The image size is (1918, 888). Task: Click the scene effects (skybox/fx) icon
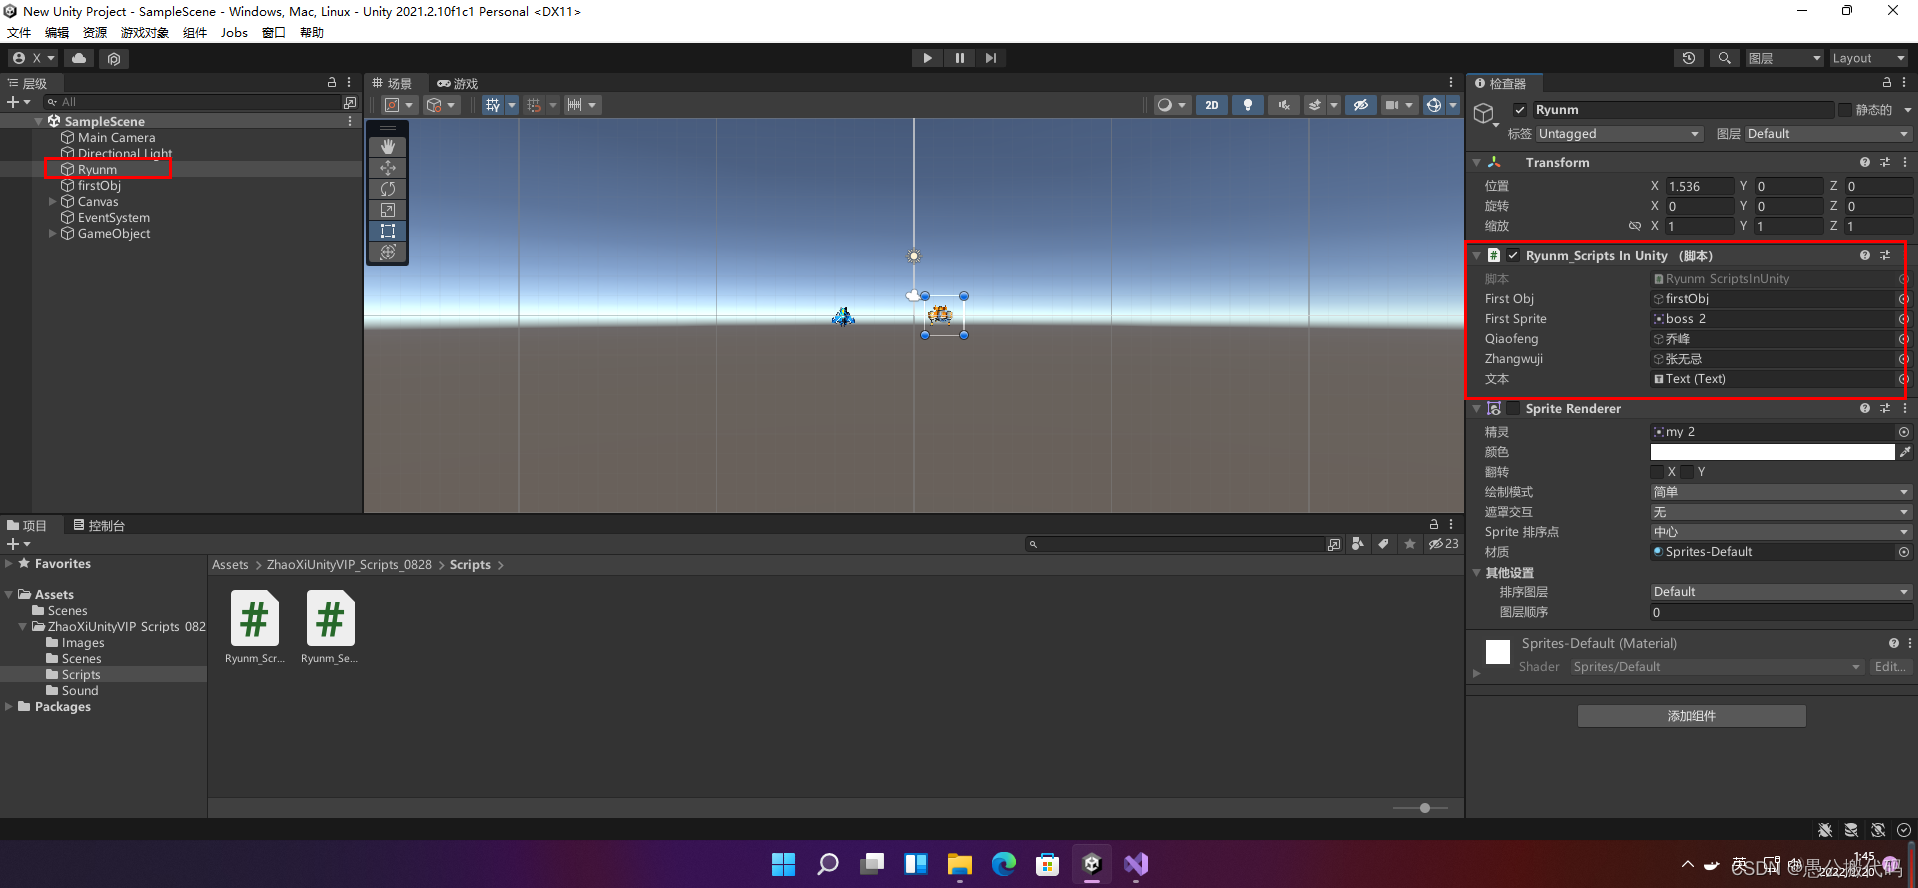pyautogui.click(x=1315, y=105)
